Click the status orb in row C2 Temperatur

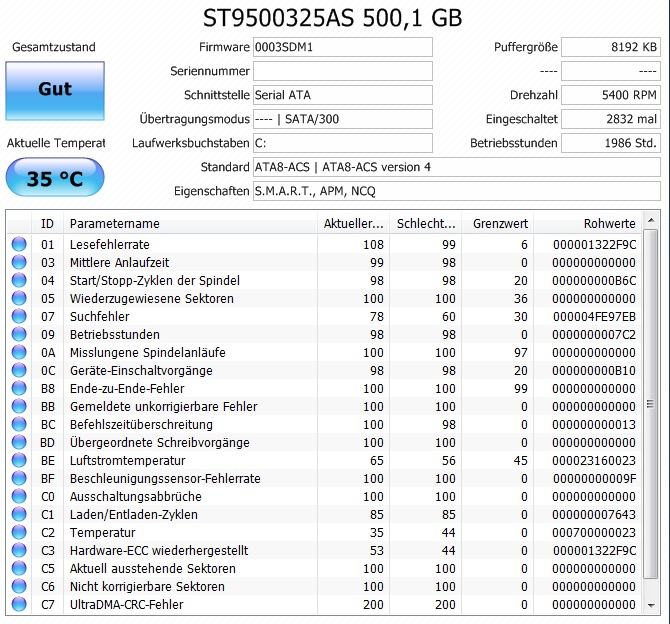[x=19, y=532]
